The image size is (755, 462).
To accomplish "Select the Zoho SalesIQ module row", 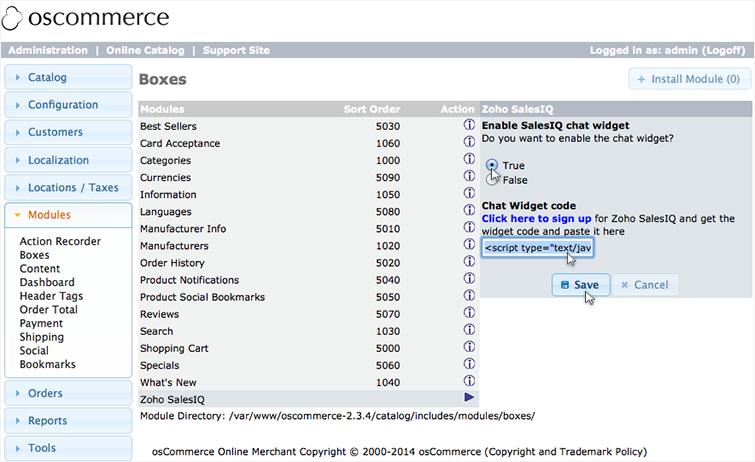I will point(308,399).
